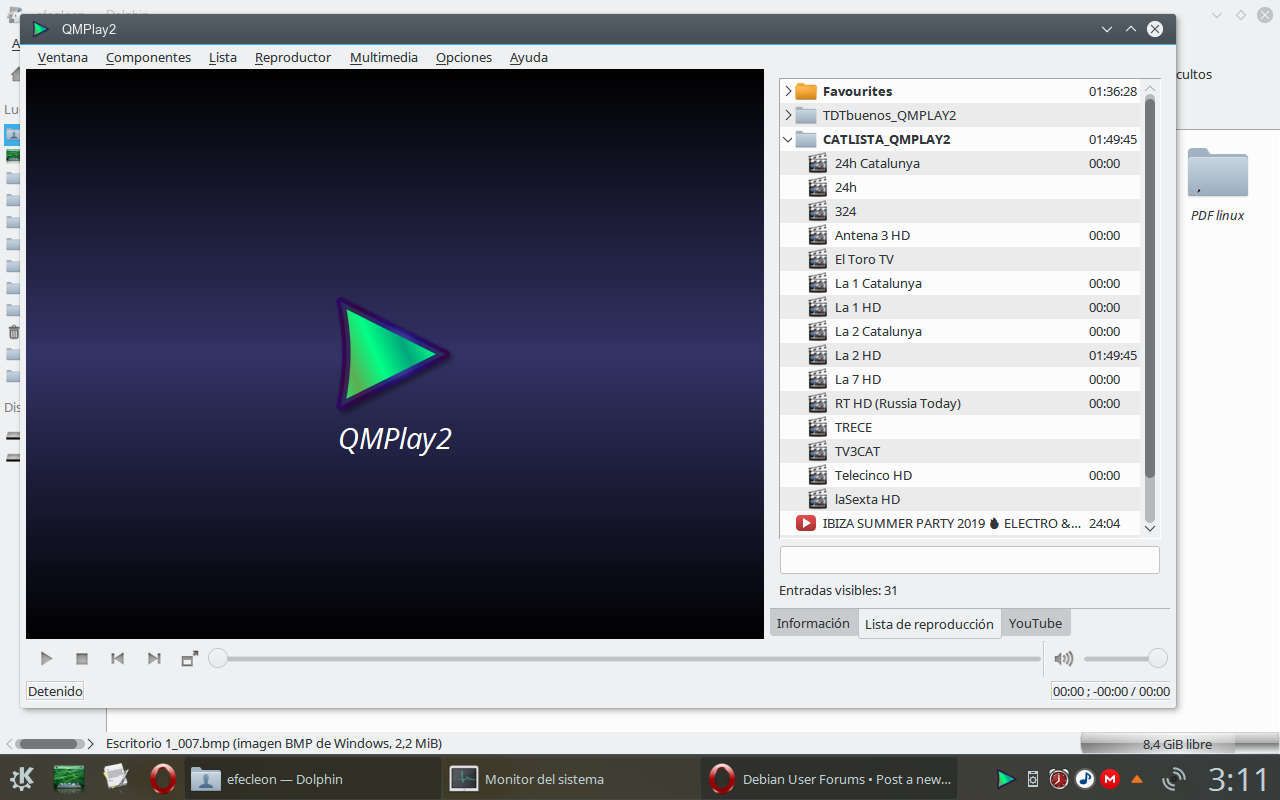Select the 24h playlist entry

point(960,187)
